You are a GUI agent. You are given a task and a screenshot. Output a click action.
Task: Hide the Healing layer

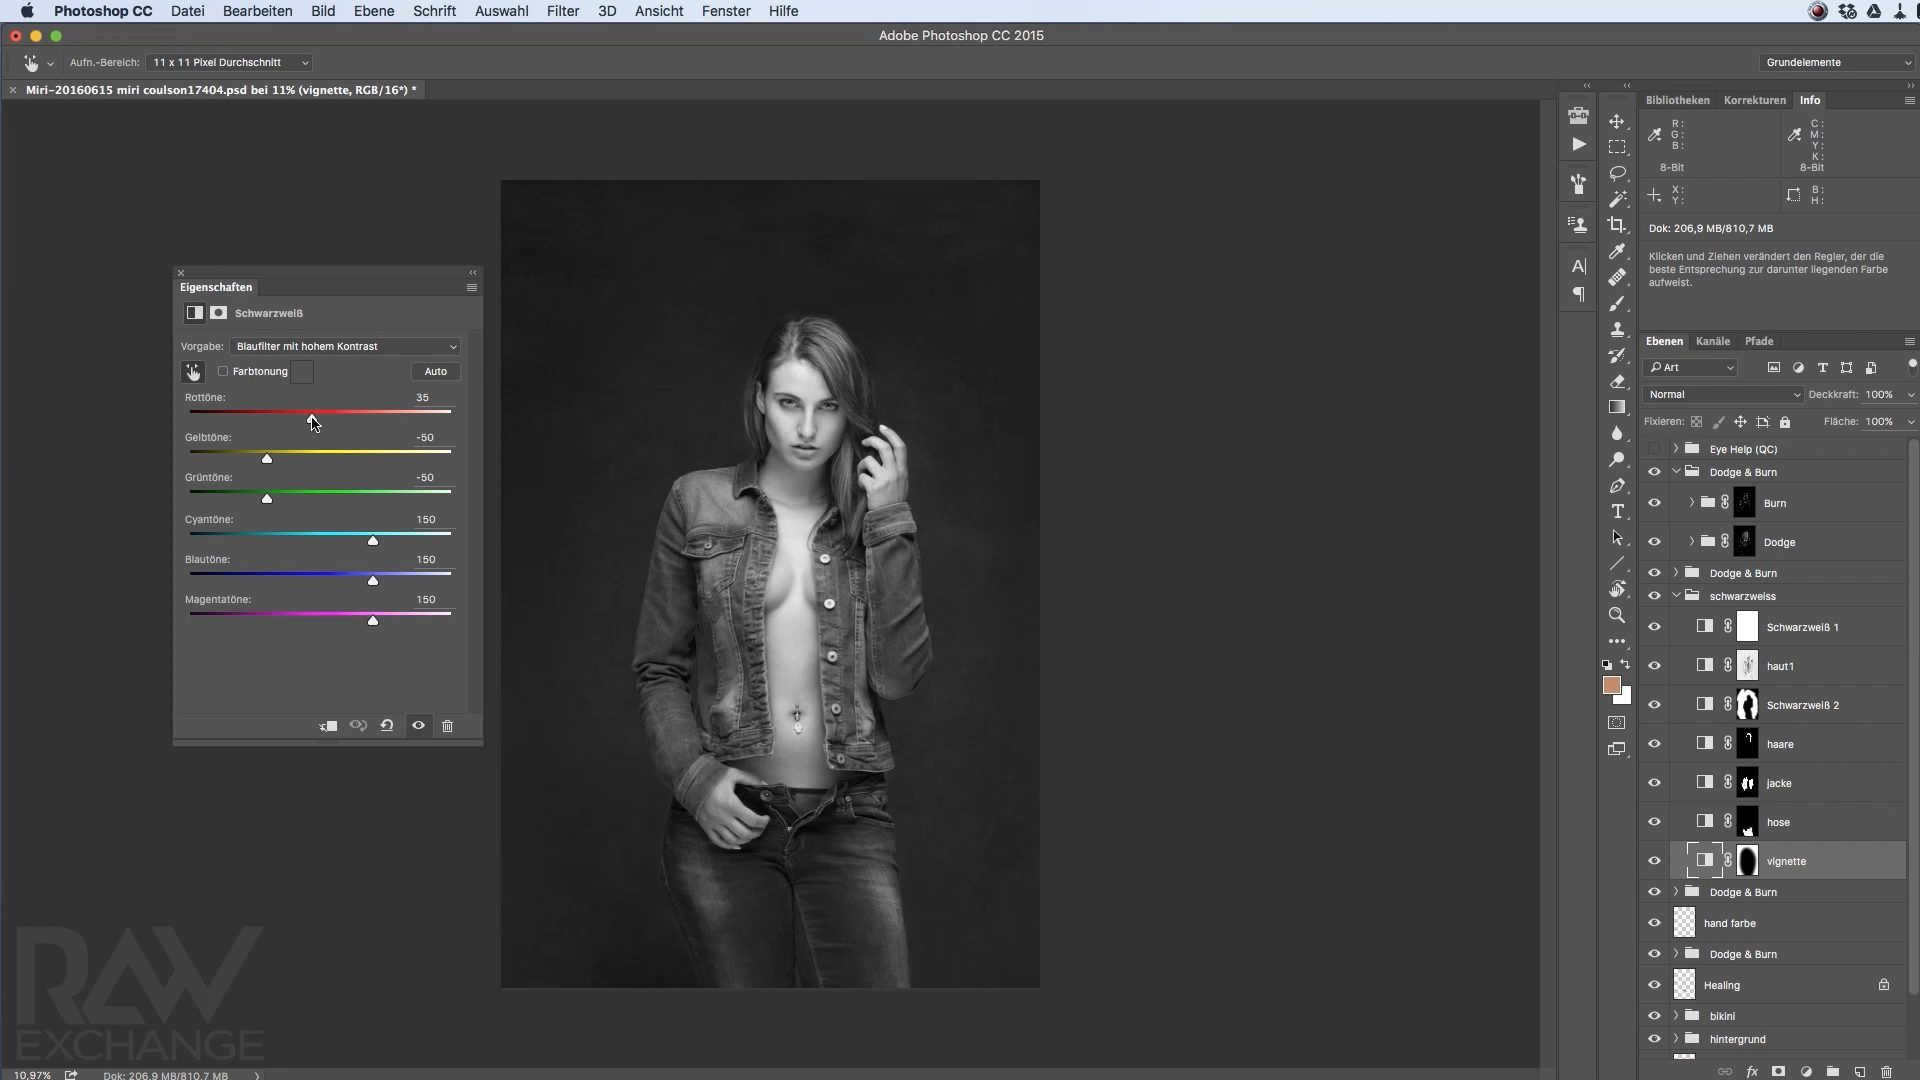pyautogui.click(x=1654, y=985)
